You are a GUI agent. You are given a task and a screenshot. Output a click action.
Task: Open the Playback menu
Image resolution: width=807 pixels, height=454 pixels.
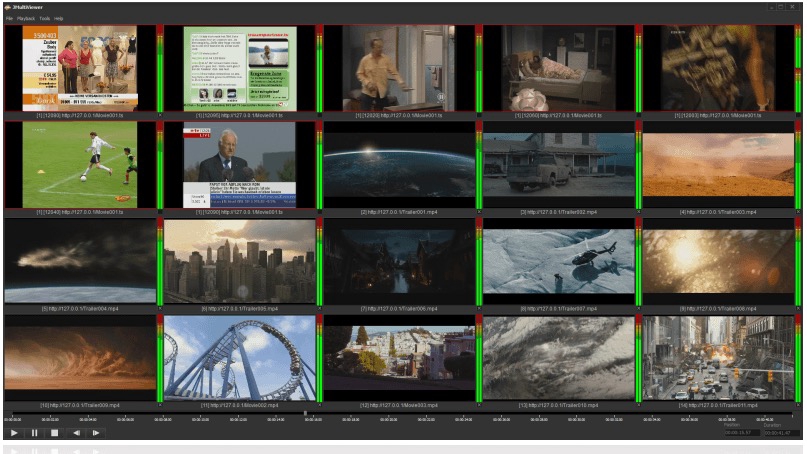[x=26, y=19]
